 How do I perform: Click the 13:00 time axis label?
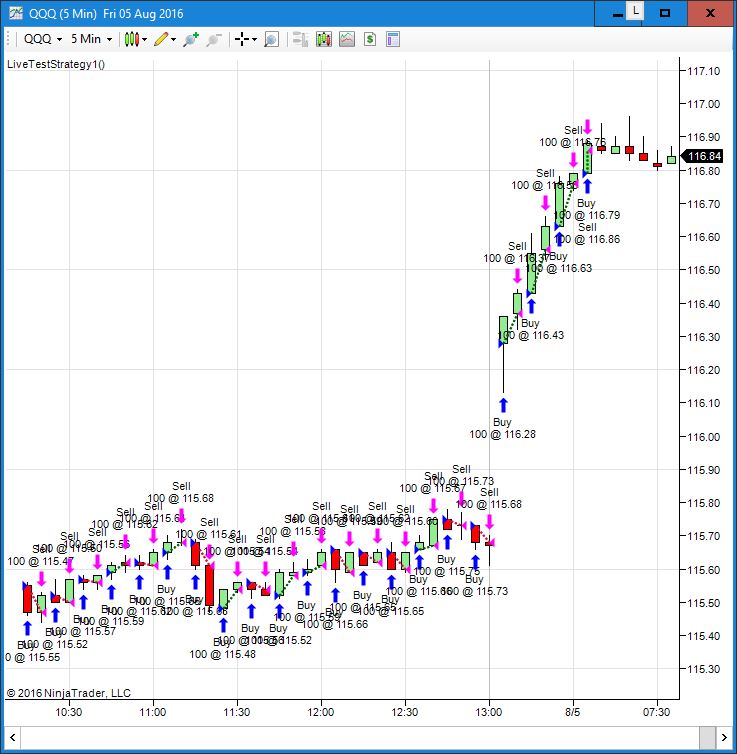[x=489, y=712]
